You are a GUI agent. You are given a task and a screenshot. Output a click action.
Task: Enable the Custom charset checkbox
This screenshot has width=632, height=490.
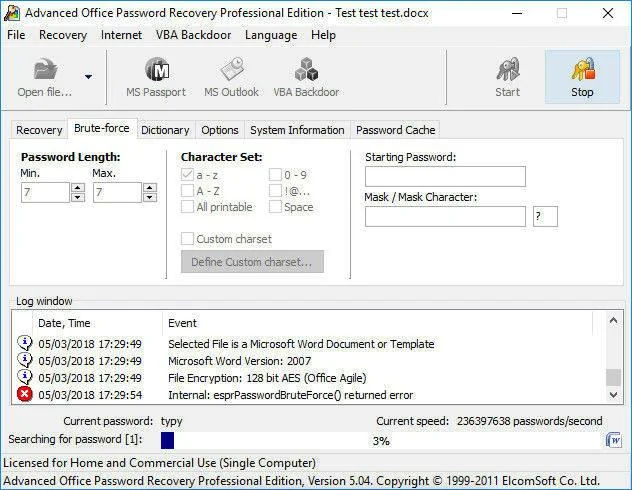187,239
